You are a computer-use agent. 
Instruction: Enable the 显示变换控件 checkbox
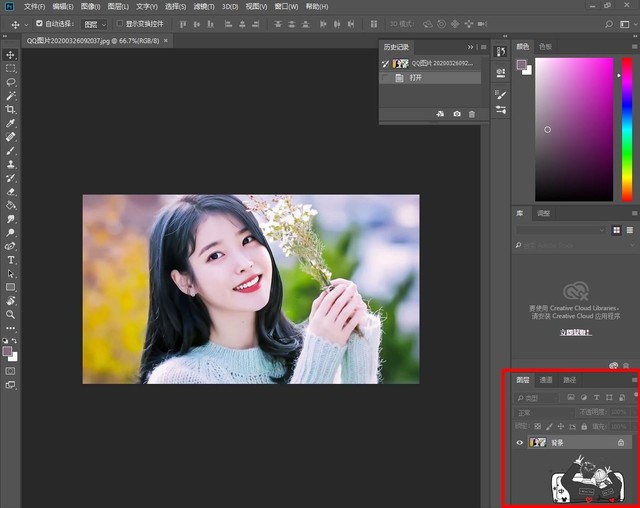point(119,23)
